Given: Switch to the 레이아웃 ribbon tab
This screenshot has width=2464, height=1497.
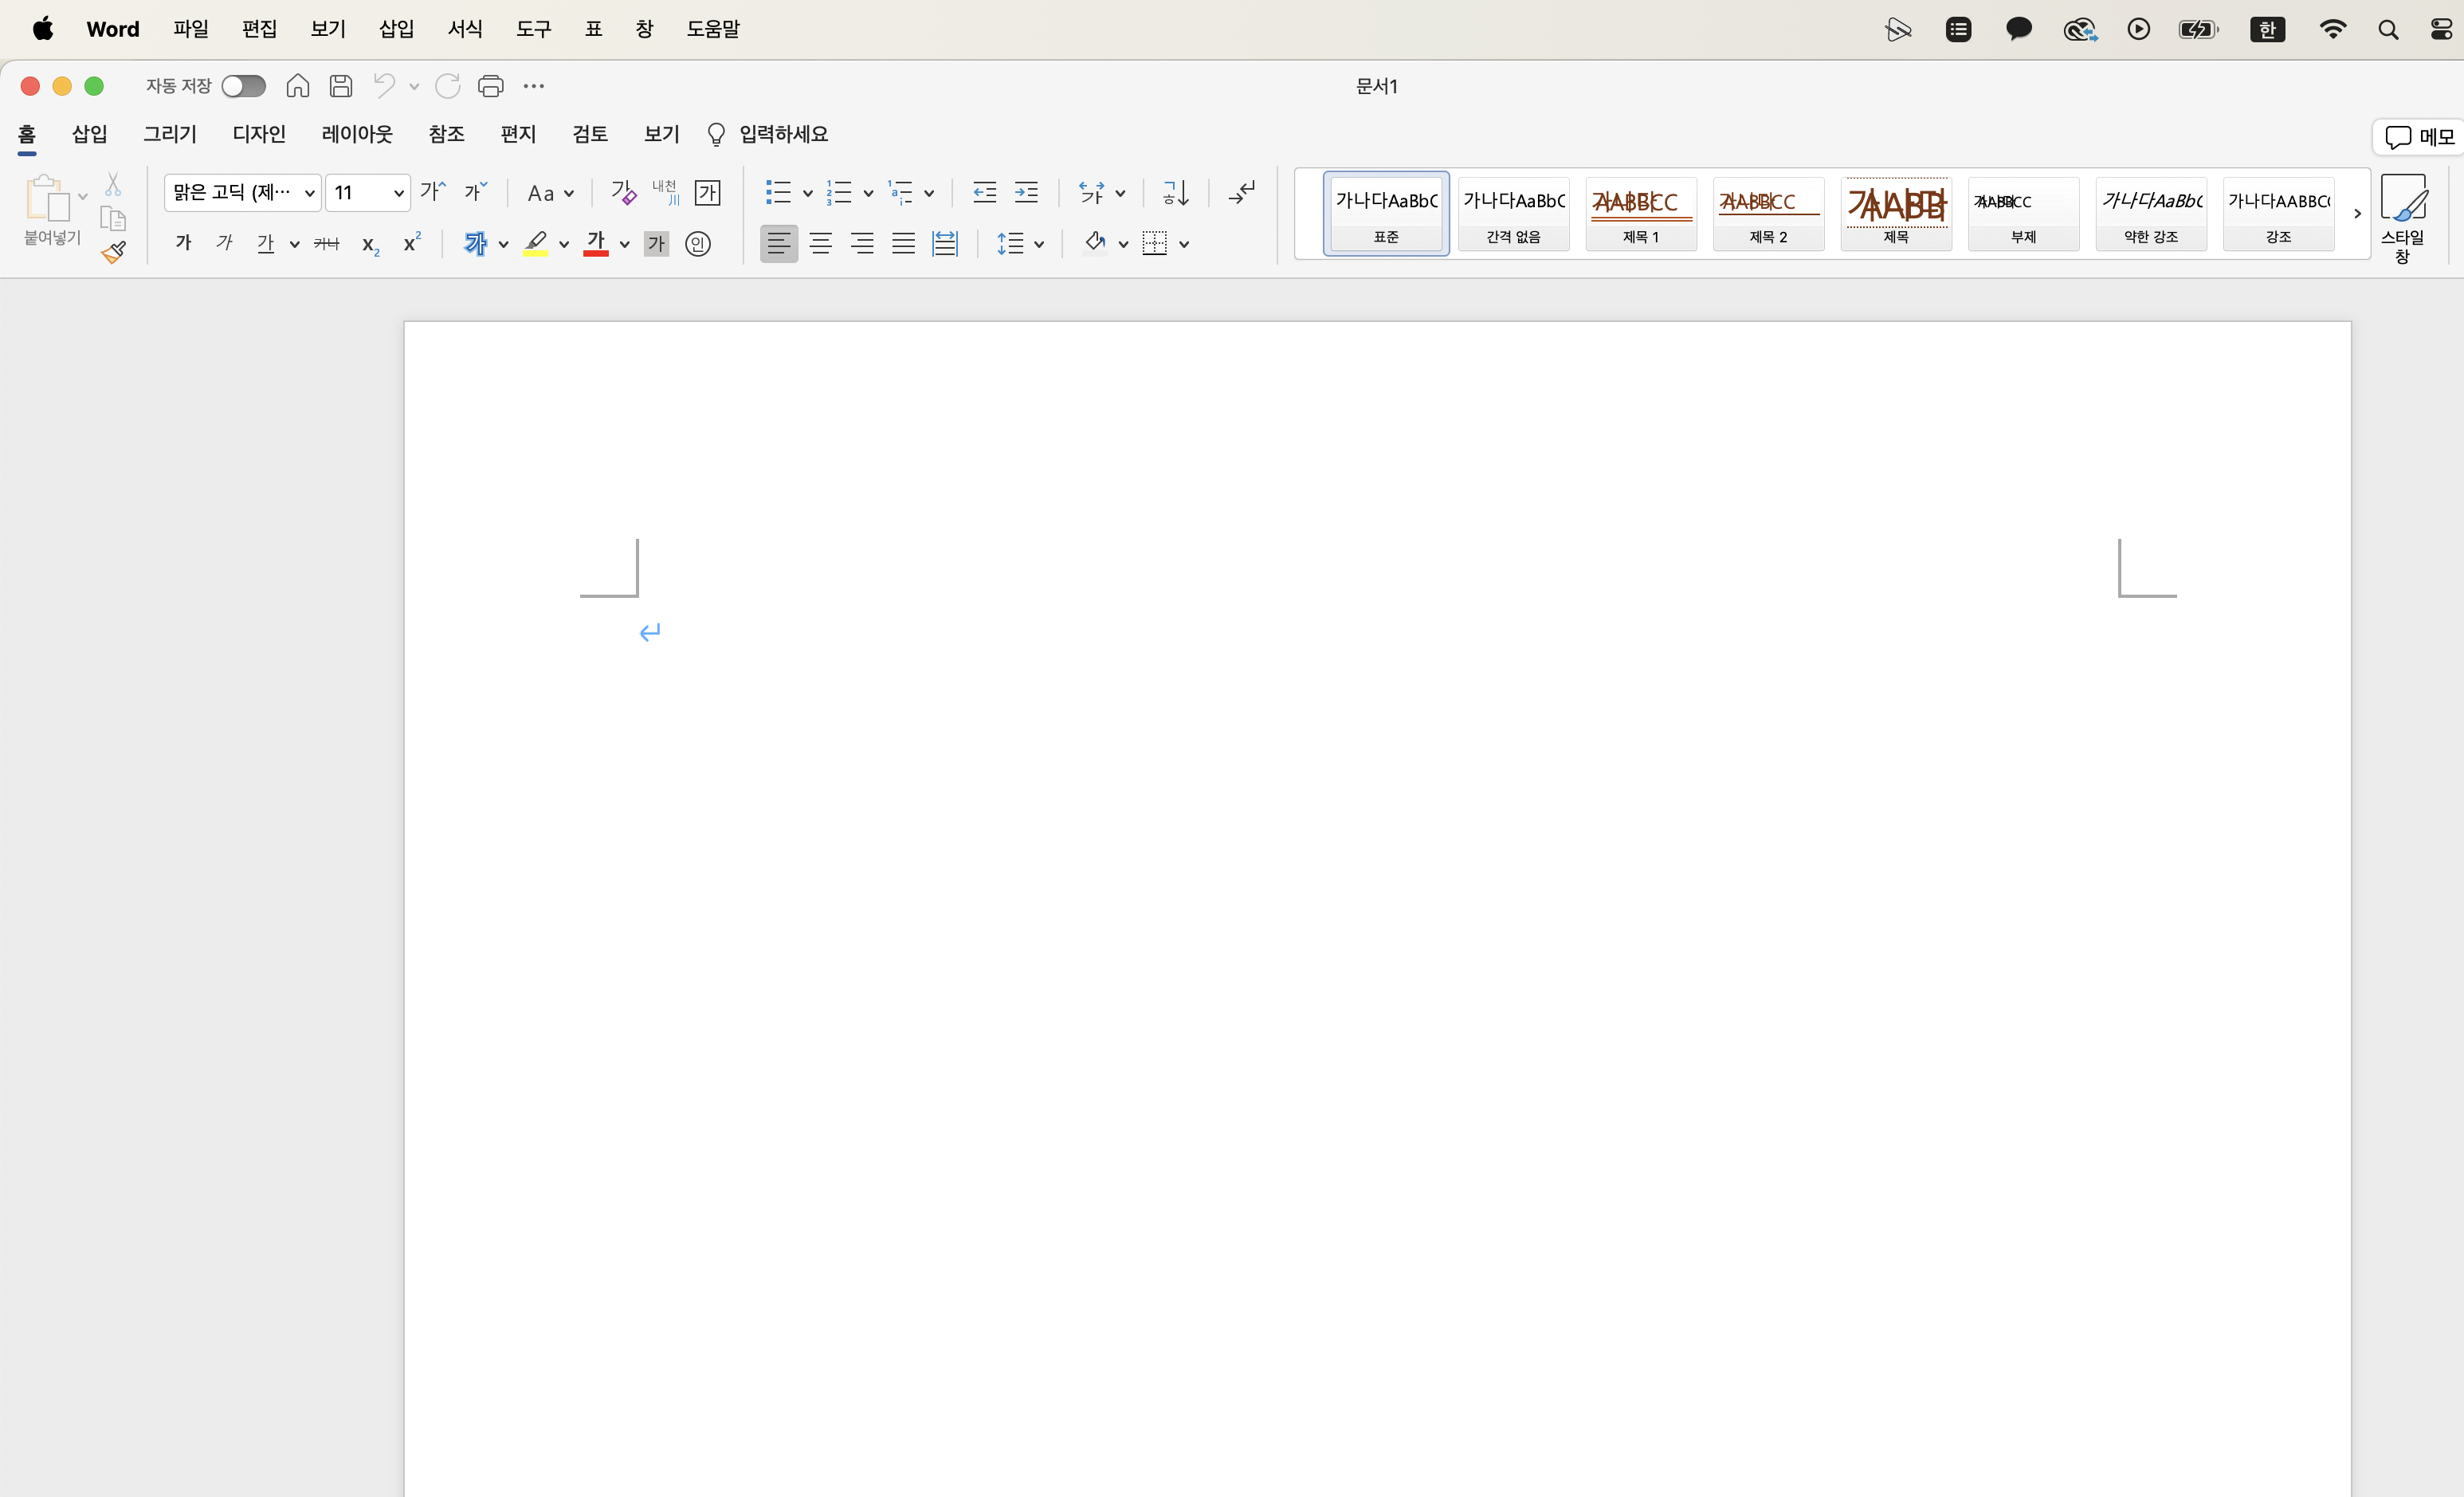Looking at the screenshot, I should tap(357, 134).
